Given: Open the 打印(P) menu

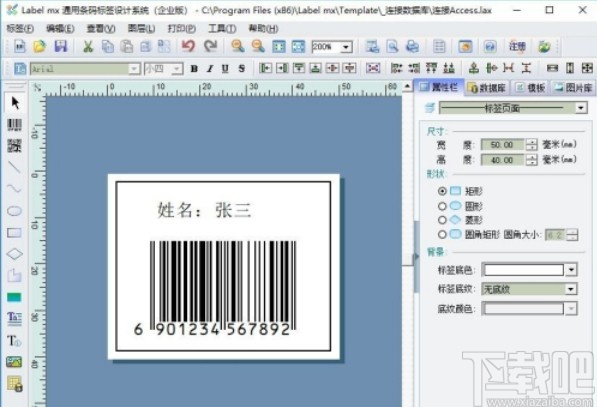Looking at the screenshot, I should tap(182, 29).
